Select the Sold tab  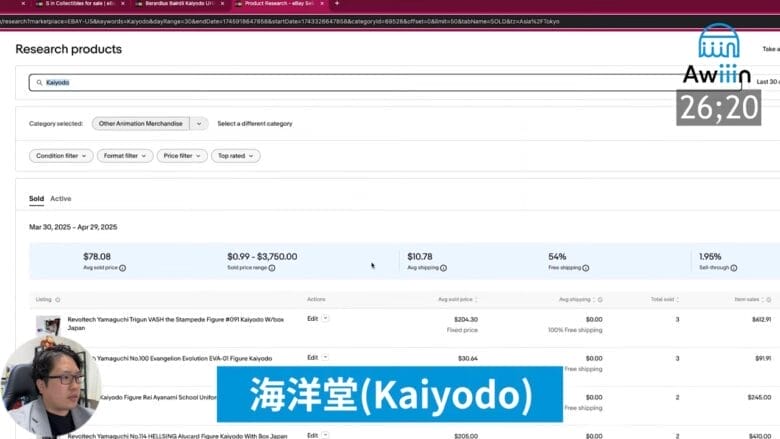36,199
